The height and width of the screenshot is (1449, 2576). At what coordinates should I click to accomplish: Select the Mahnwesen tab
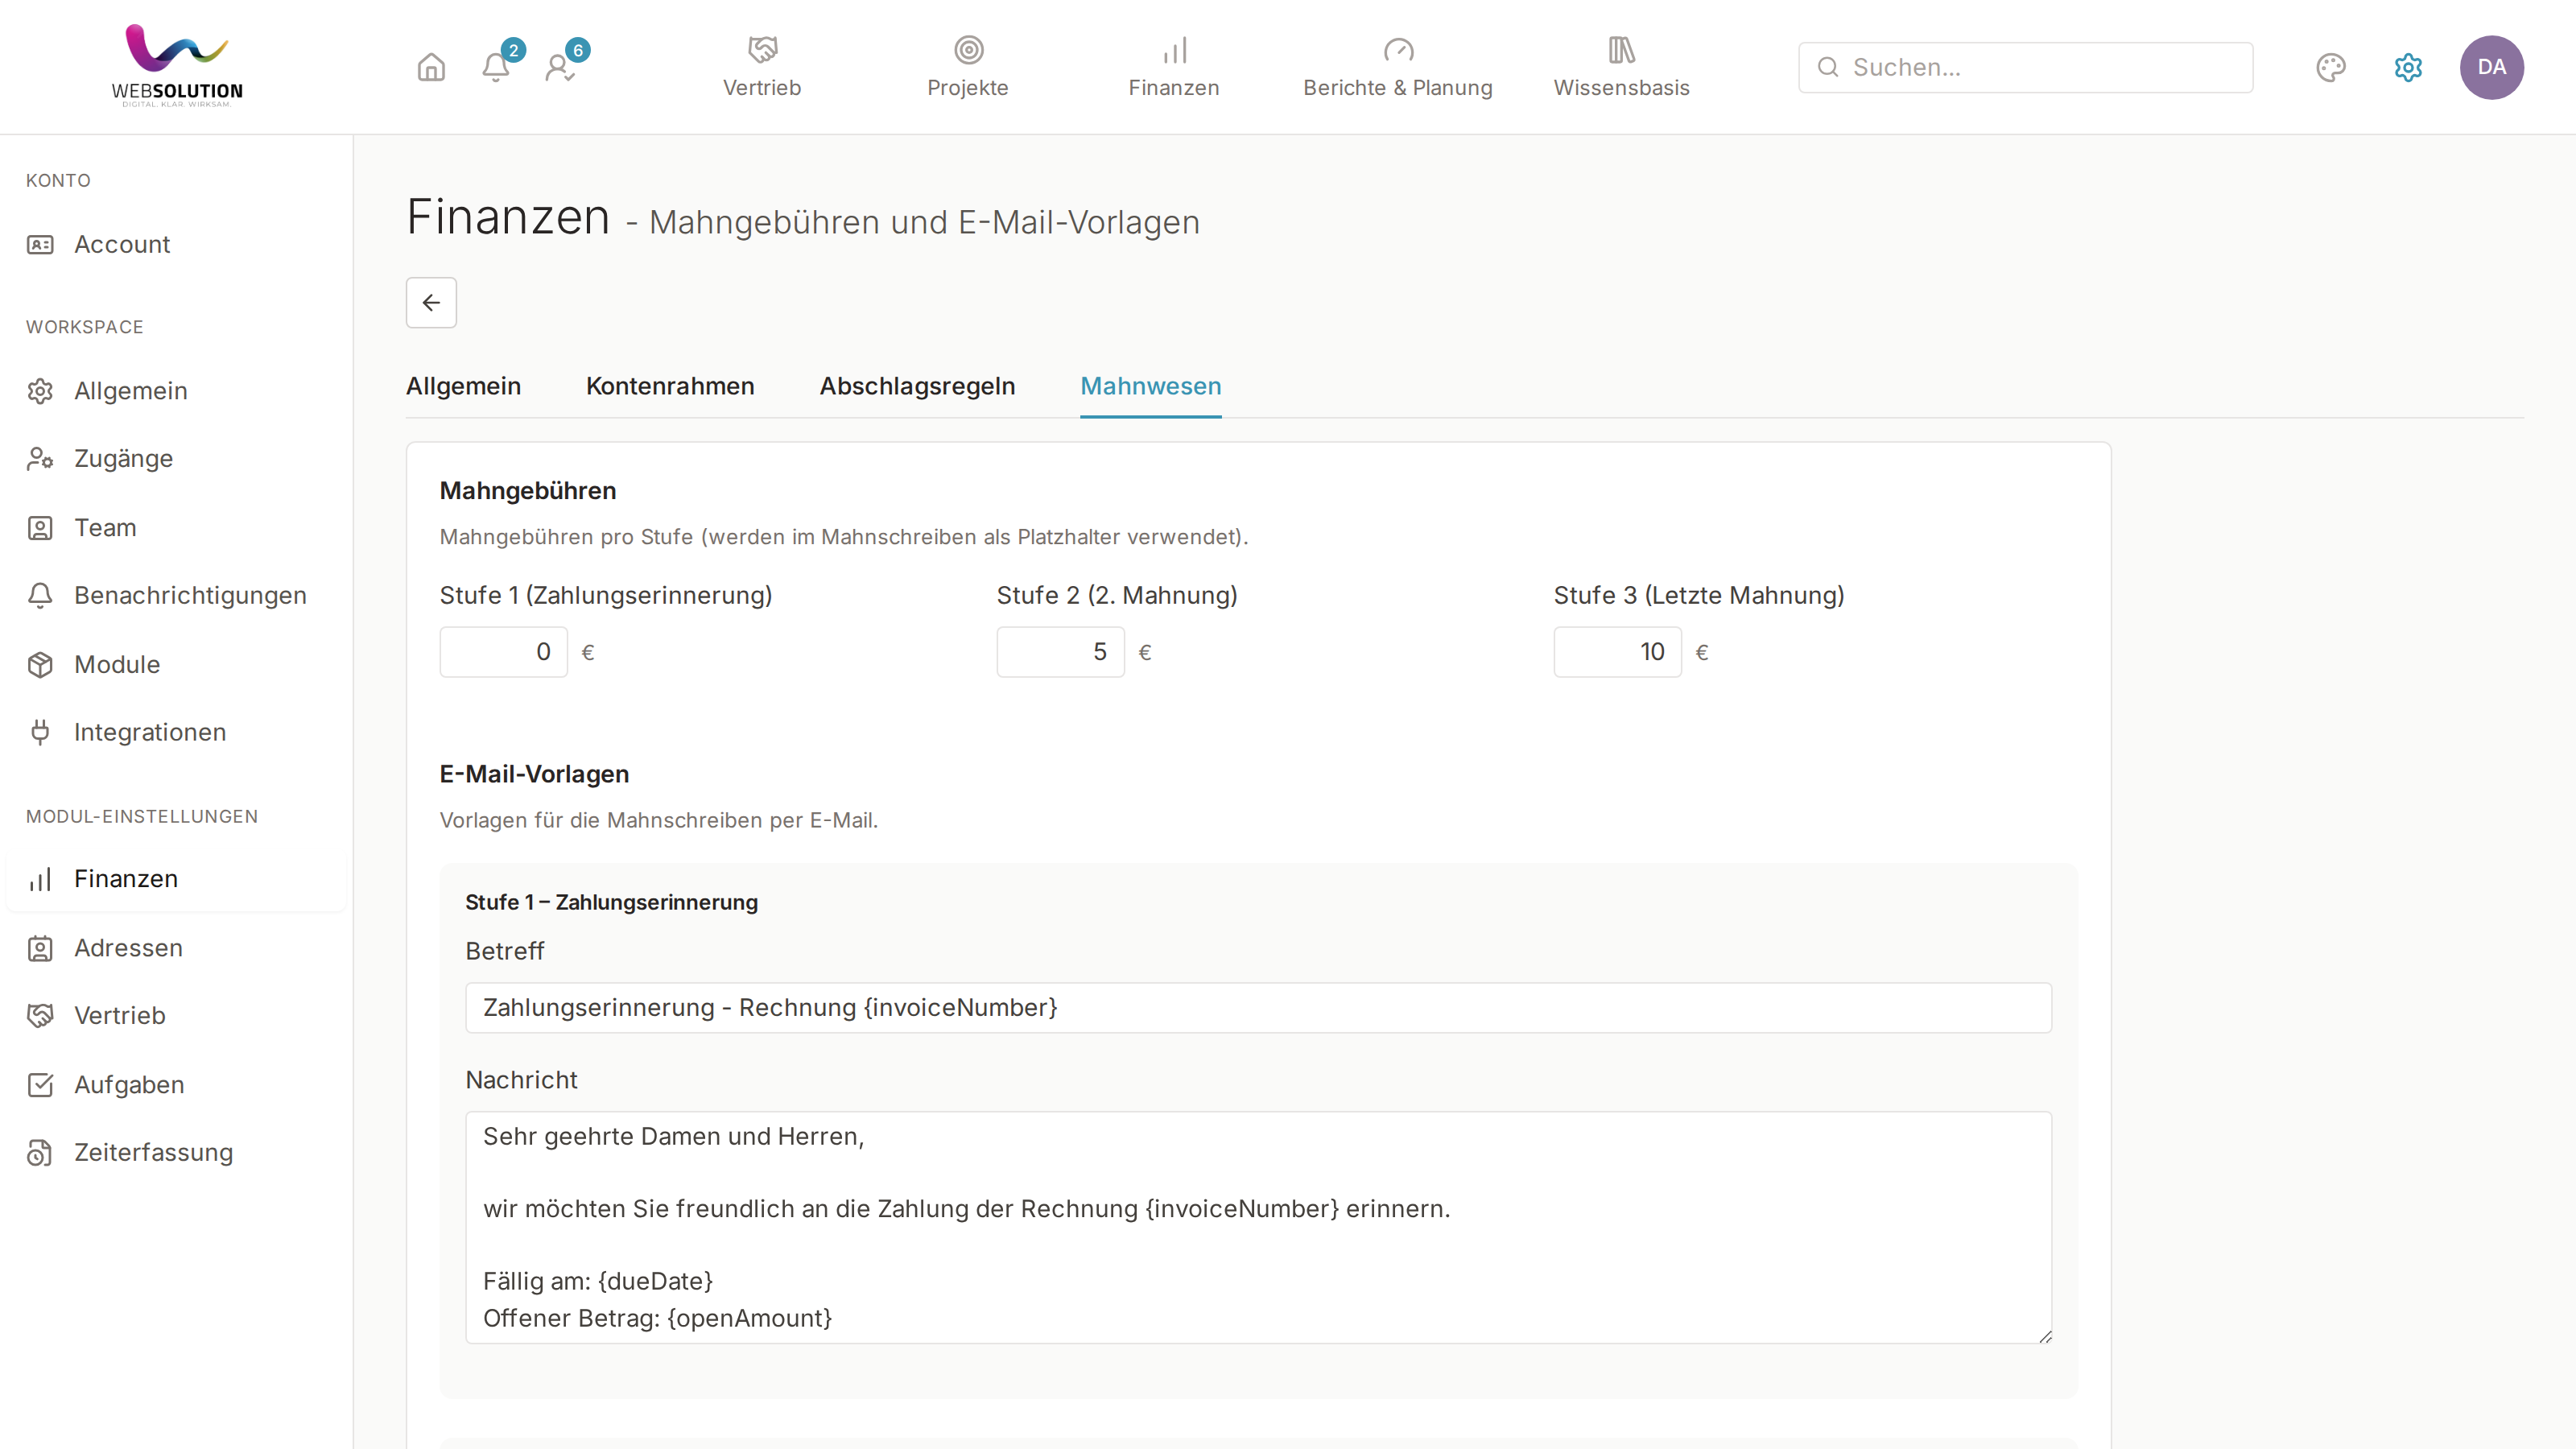1151,386
